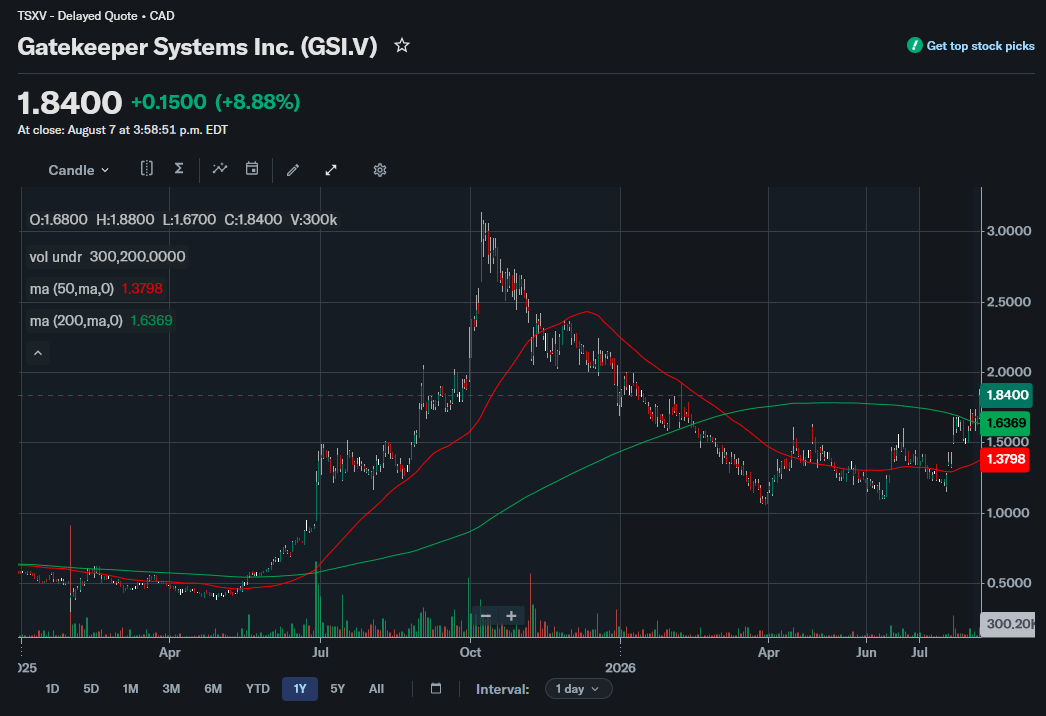
Task: Open the indicators line-chart icon
Action: point(219,169)
